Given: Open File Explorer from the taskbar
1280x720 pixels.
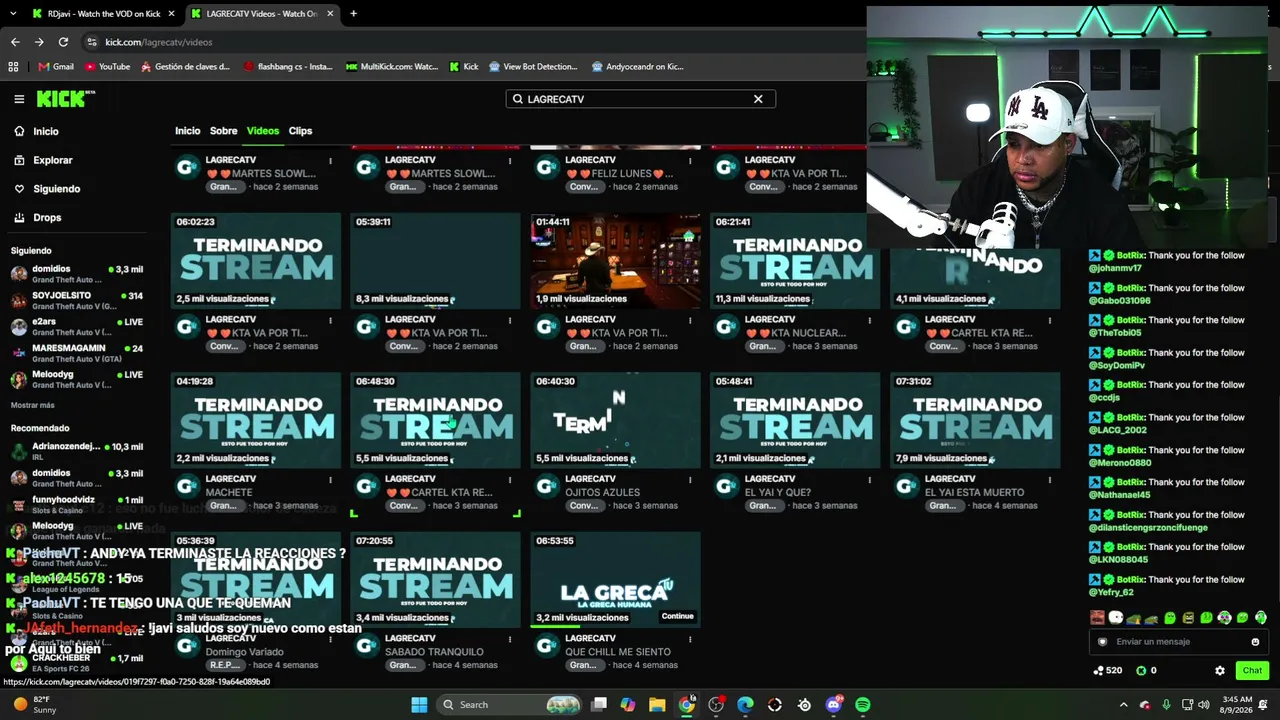Looking at the screenshot, I should 657,705.
